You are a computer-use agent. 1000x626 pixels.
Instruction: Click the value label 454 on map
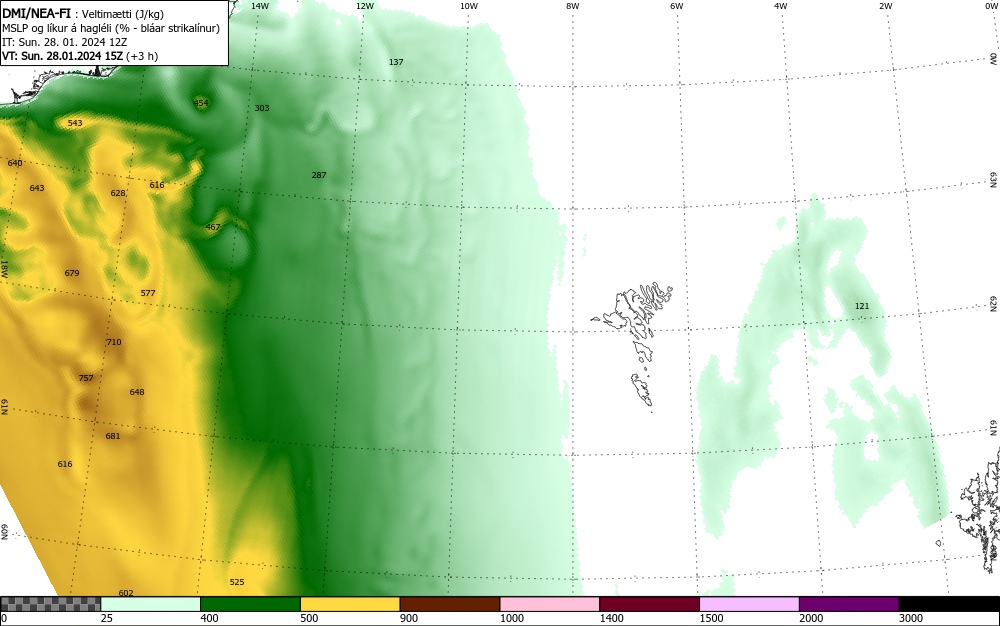[201, 103]
